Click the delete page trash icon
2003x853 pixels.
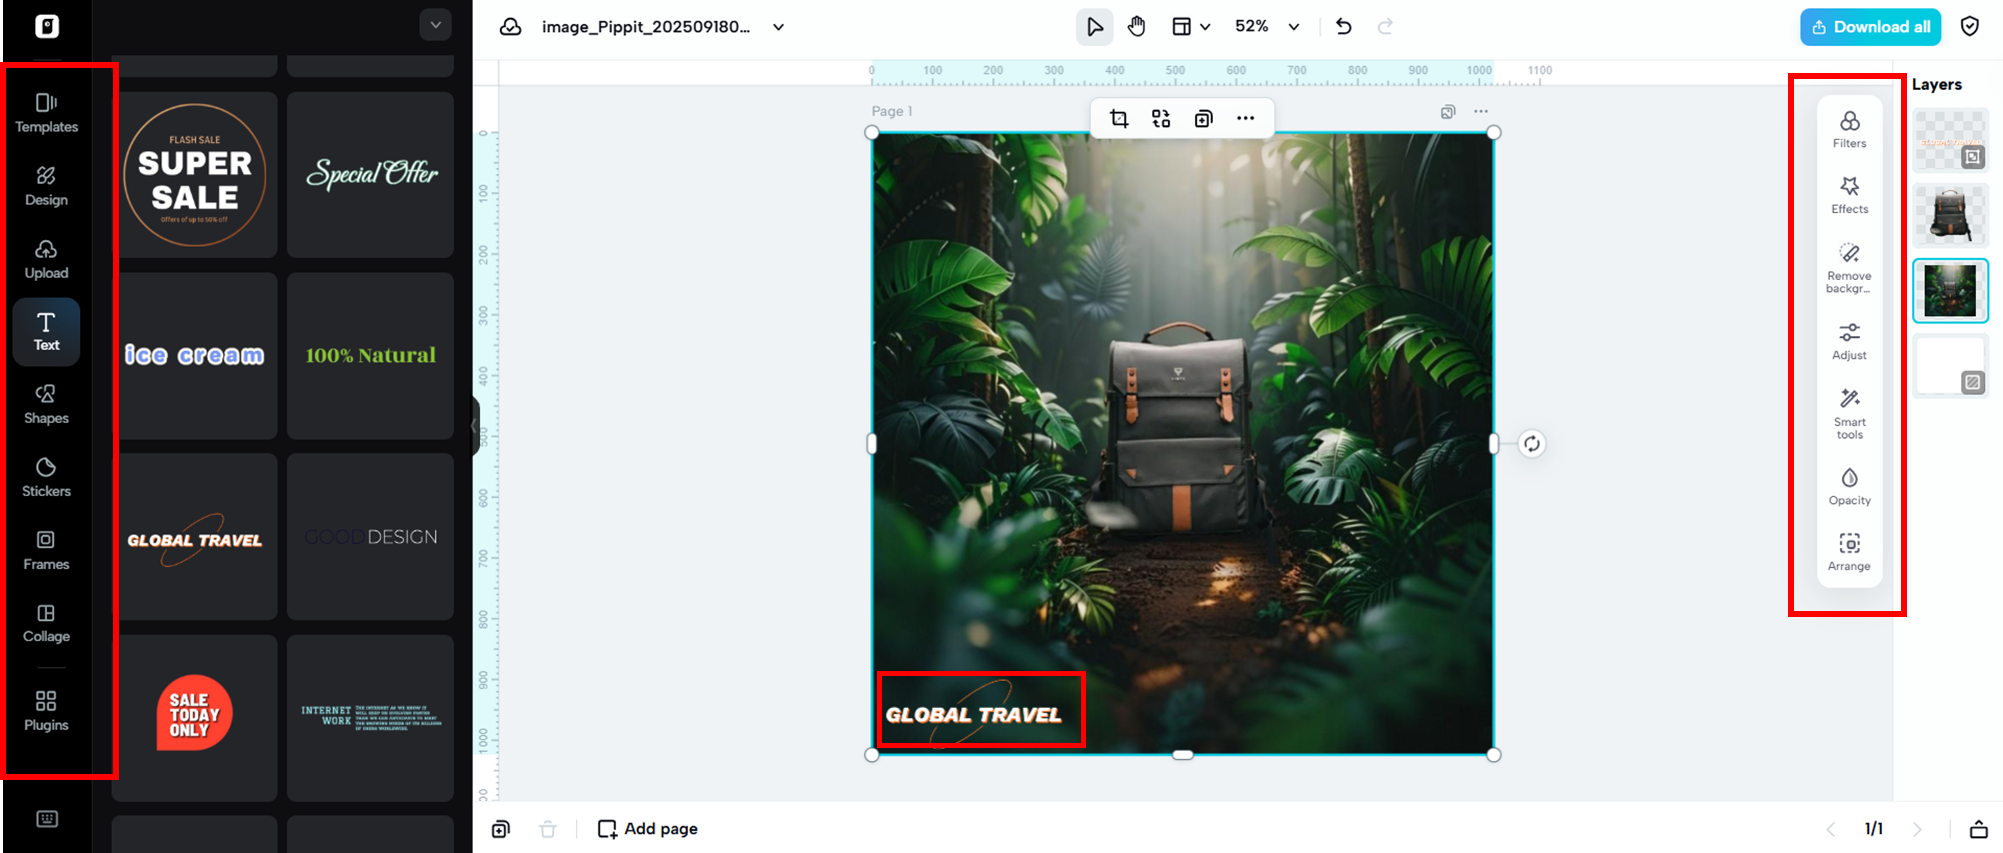pos(548,829)
